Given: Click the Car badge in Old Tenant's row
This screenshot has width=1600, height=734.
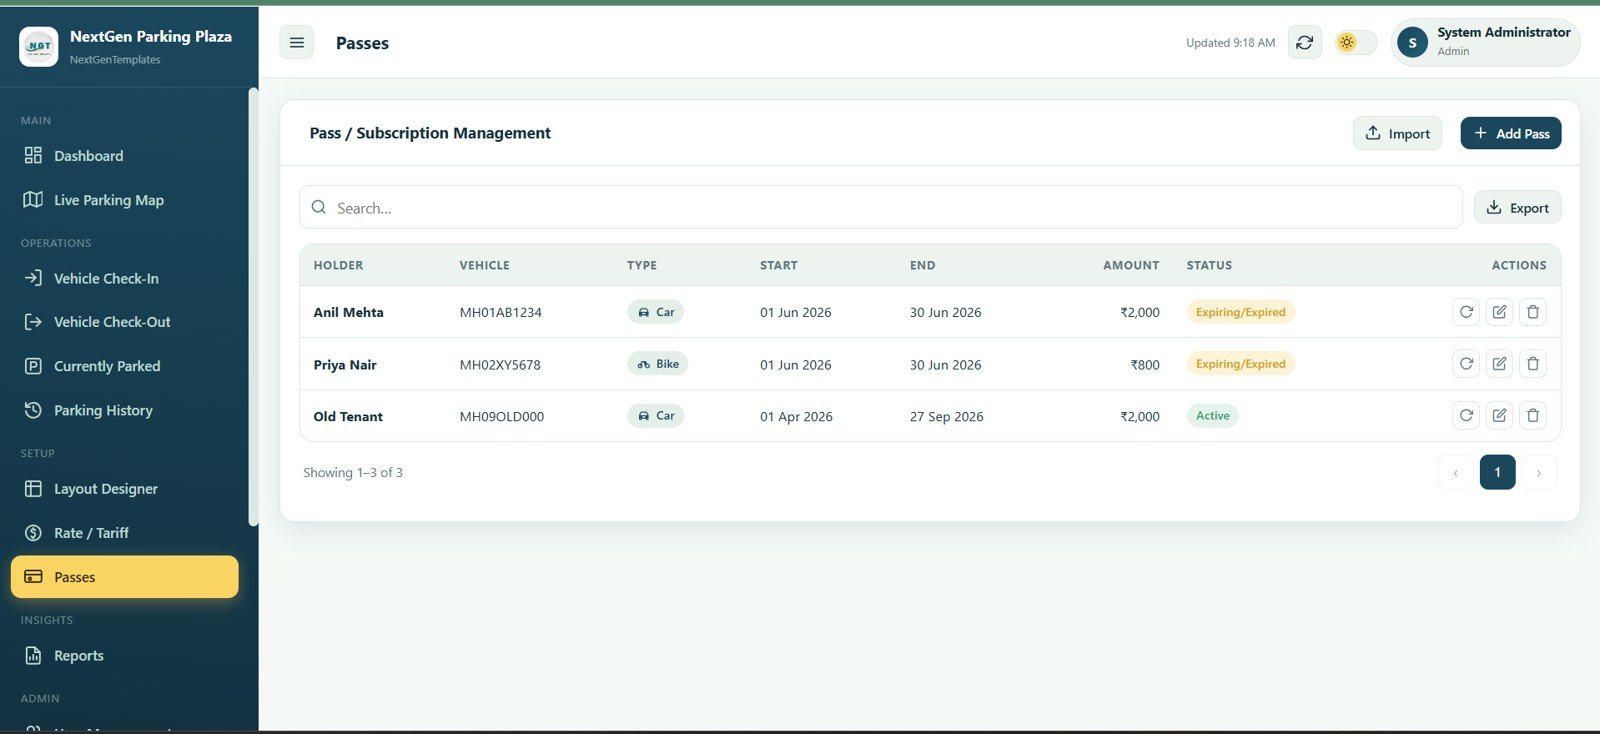Looking at the screenshot, I should point(655,415).
